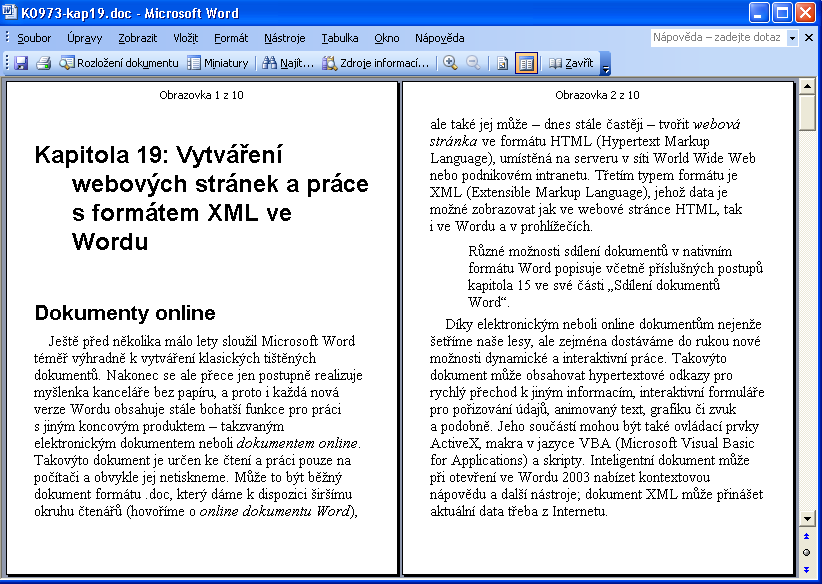Open the Nápověda menu
Image resolution: width=822 pixels, height=584 pixels.
tap(439, 38)
